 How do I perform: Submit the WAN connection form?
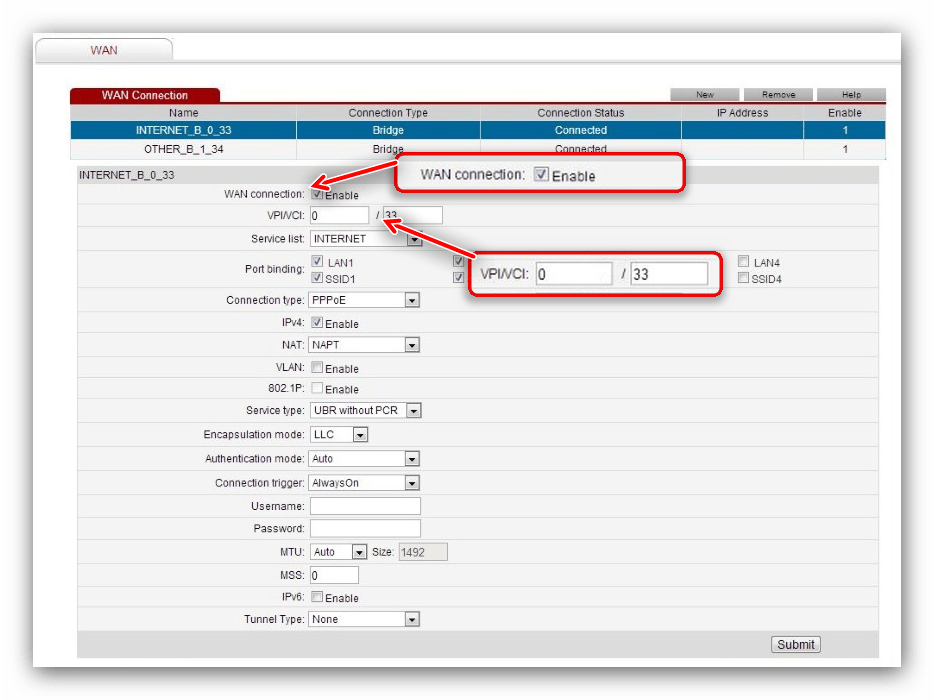point(795,645)
